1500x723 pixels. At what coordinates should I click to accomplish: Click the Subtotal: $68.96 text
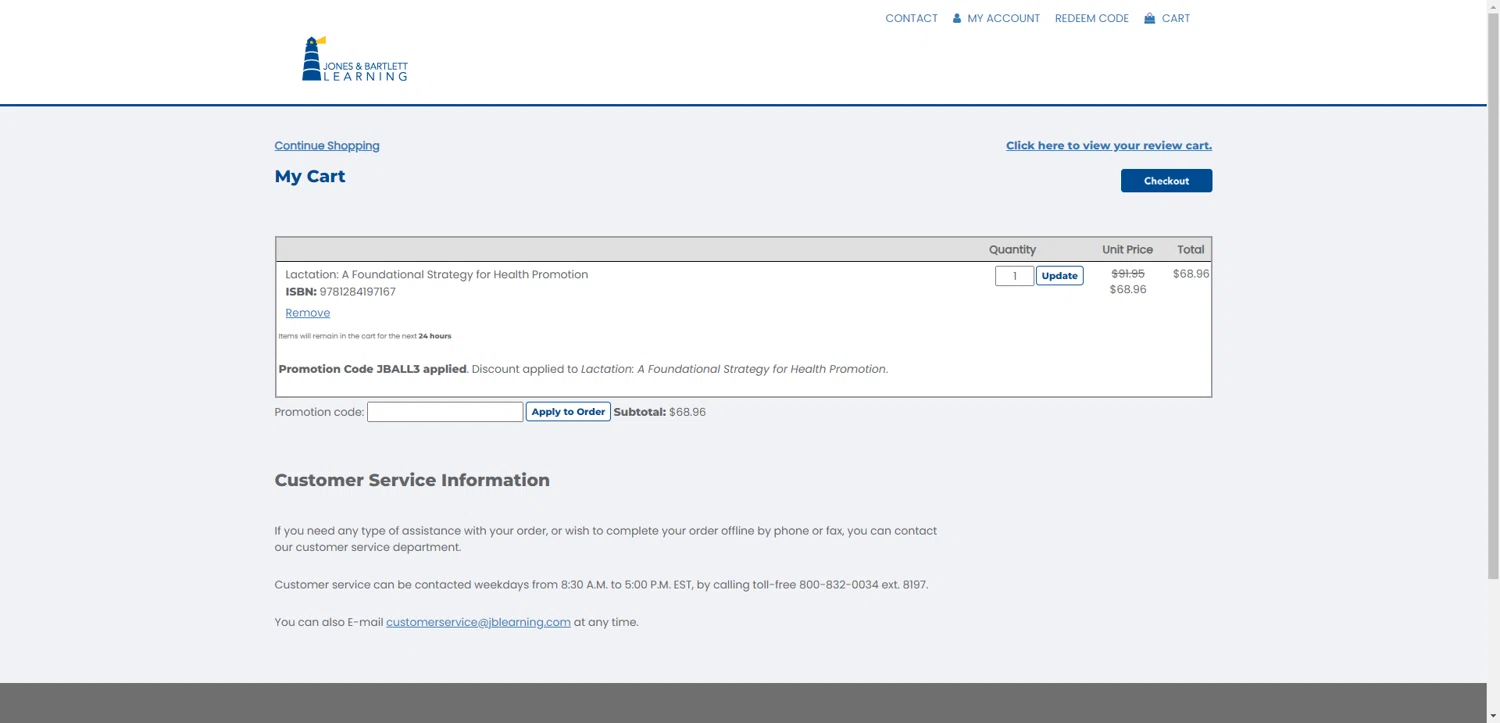659,412
